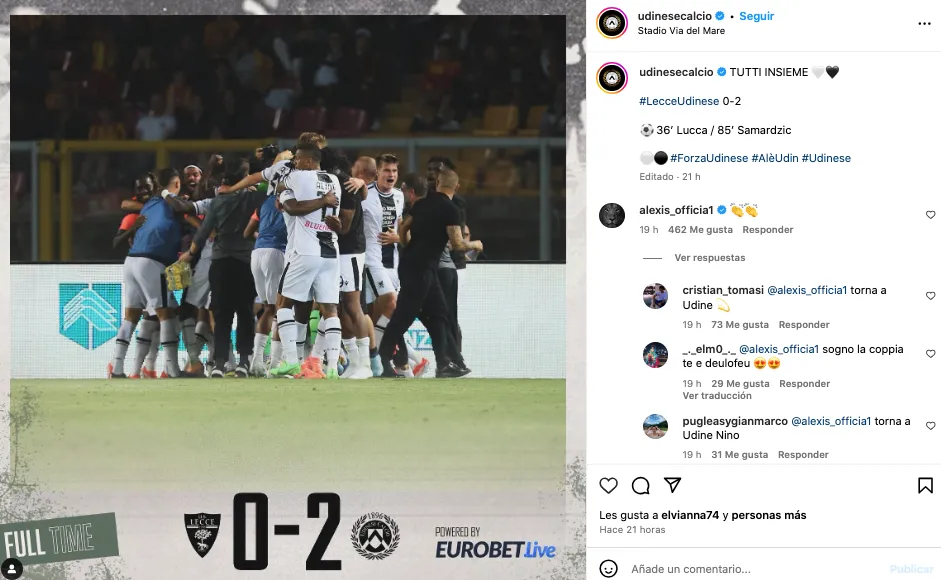
Task: Open the alexis_officia1 lion avatar
Action: tap(612, 215)
